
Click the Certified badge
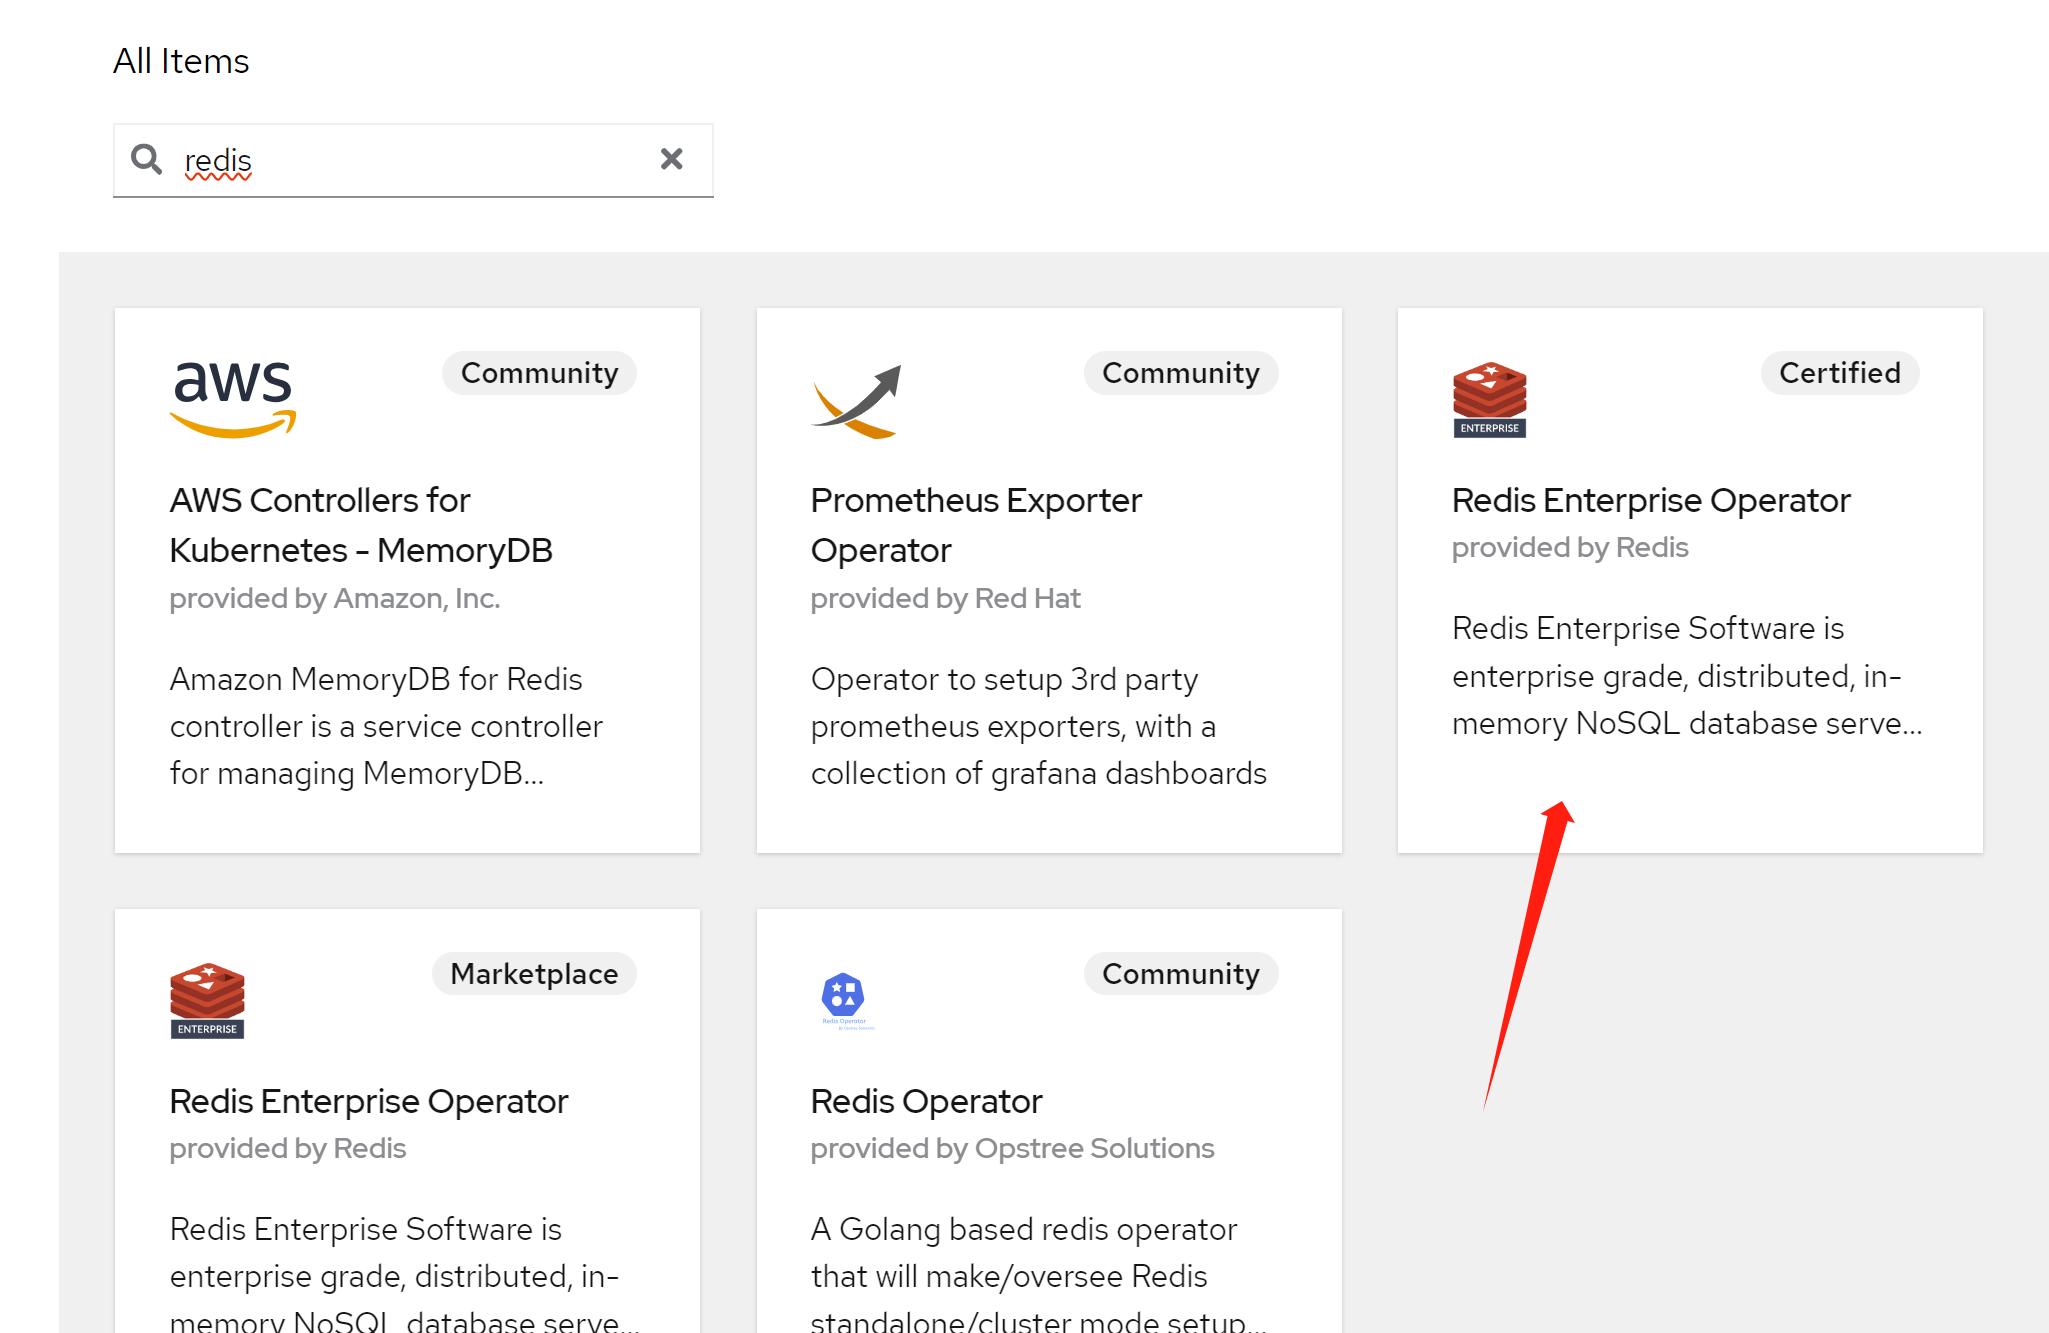(1839, 373)
